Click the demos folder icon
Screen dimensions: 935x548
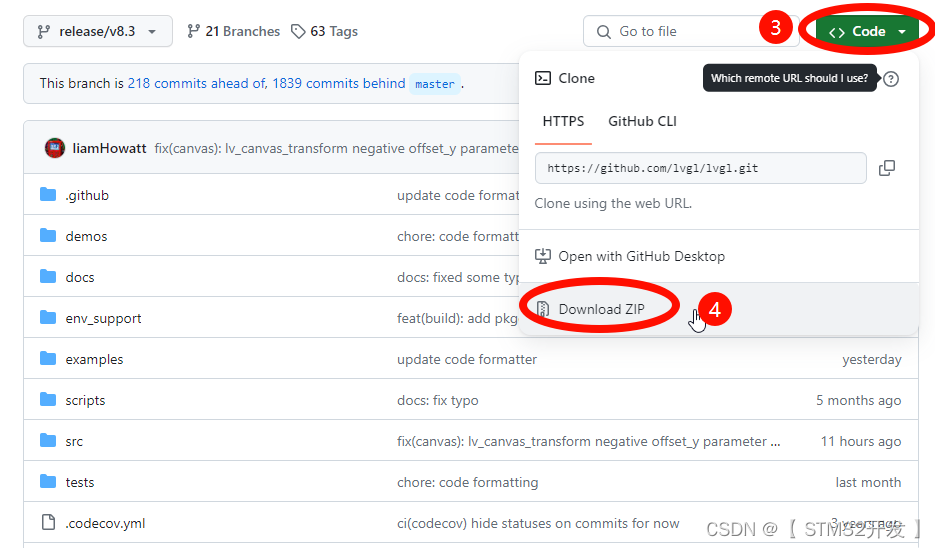[x=48, y=236]
